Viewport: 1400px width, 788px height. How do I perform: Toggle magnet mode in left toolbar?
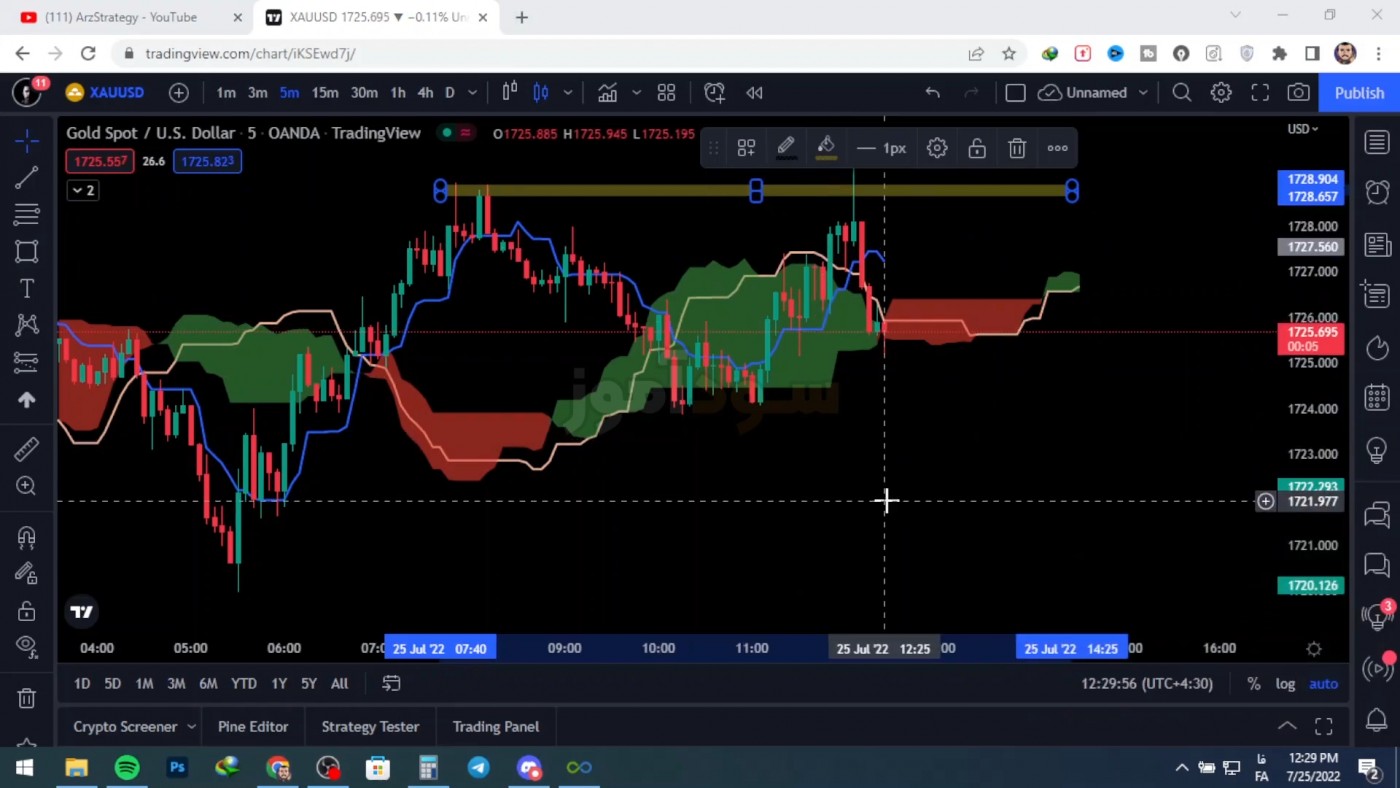click(x=27, y=537)
